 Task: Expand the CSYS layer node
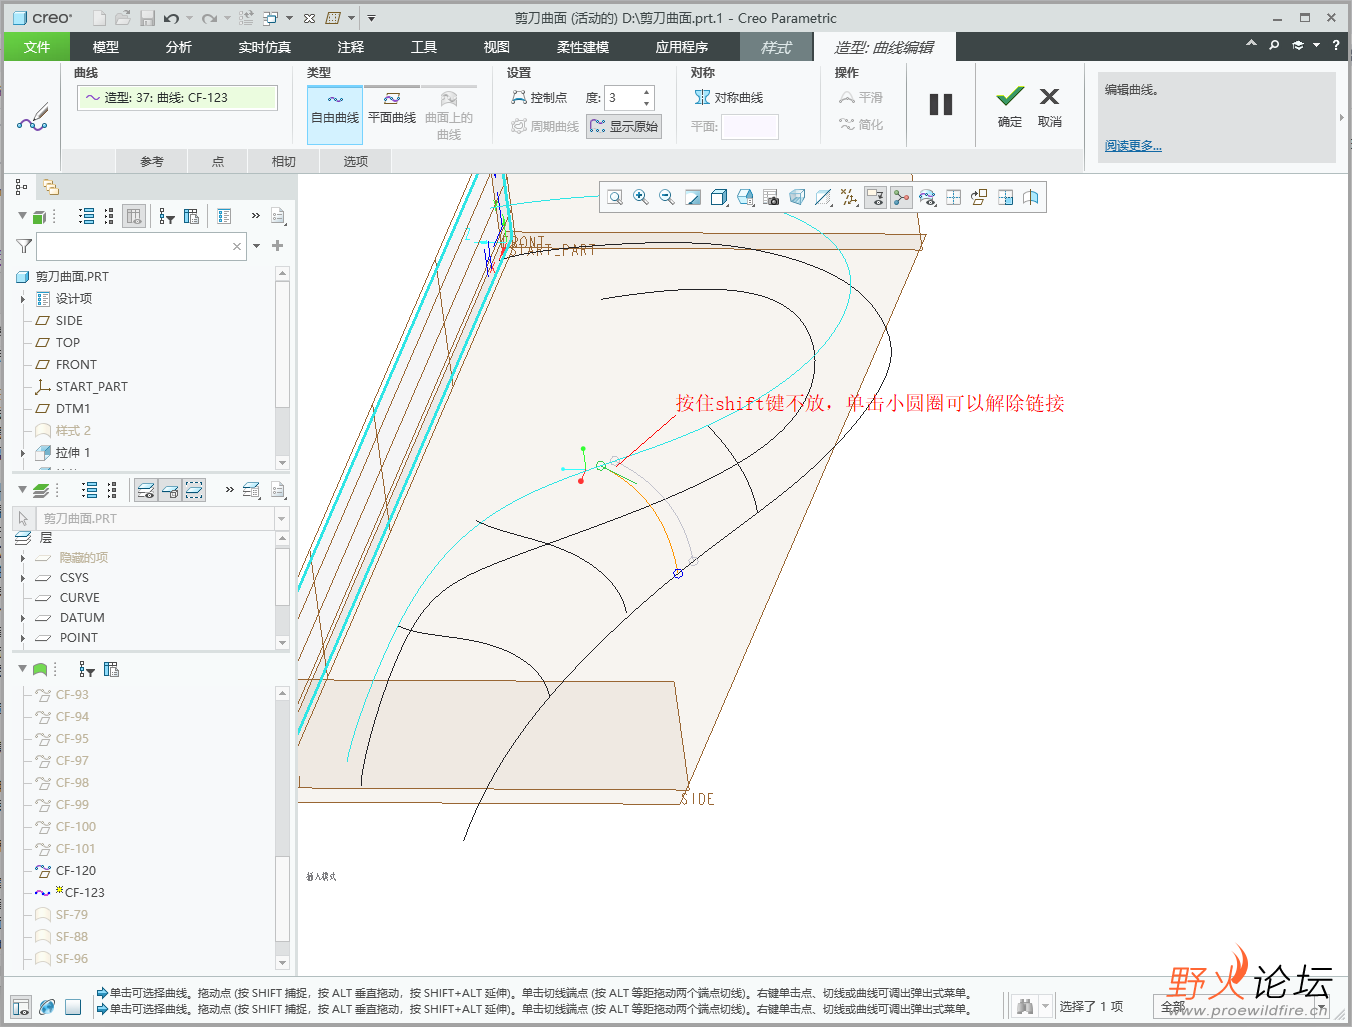23,578
